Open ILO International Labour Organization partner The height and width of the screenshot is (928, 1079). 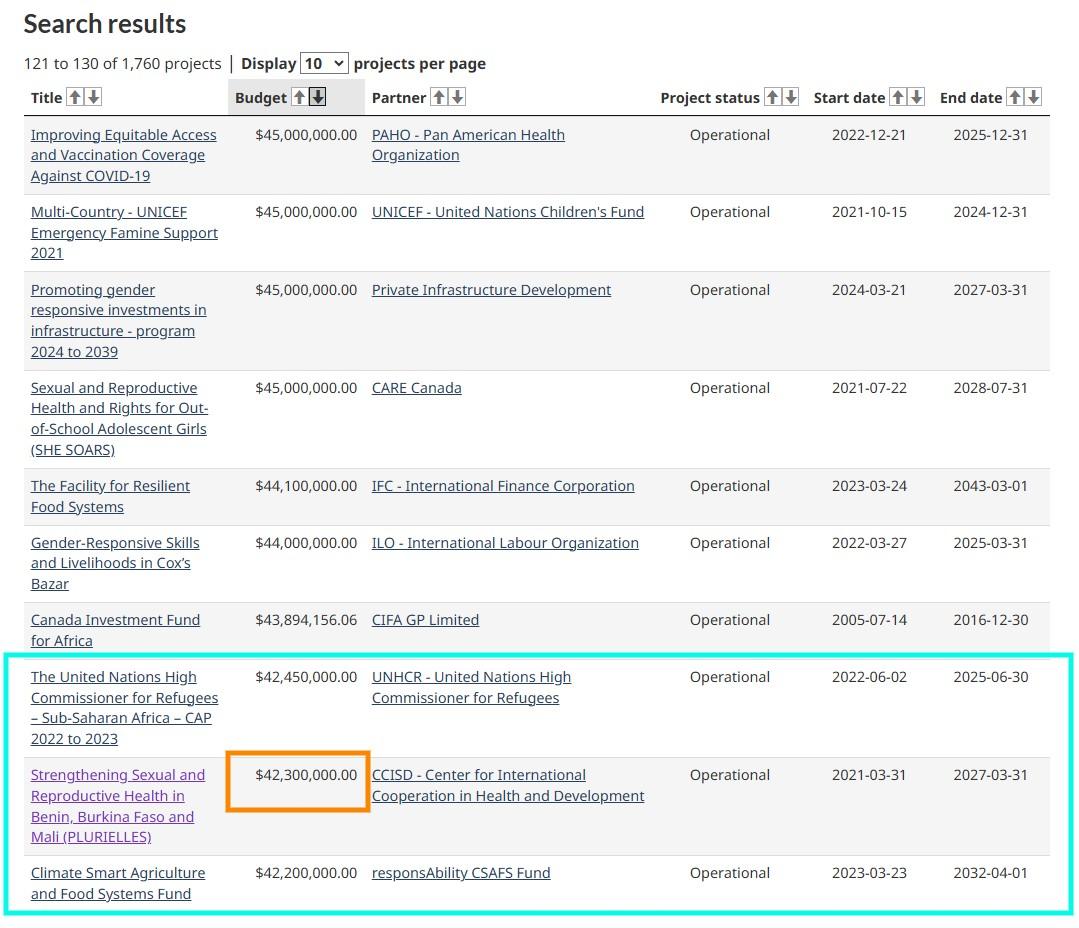point(505,543)
